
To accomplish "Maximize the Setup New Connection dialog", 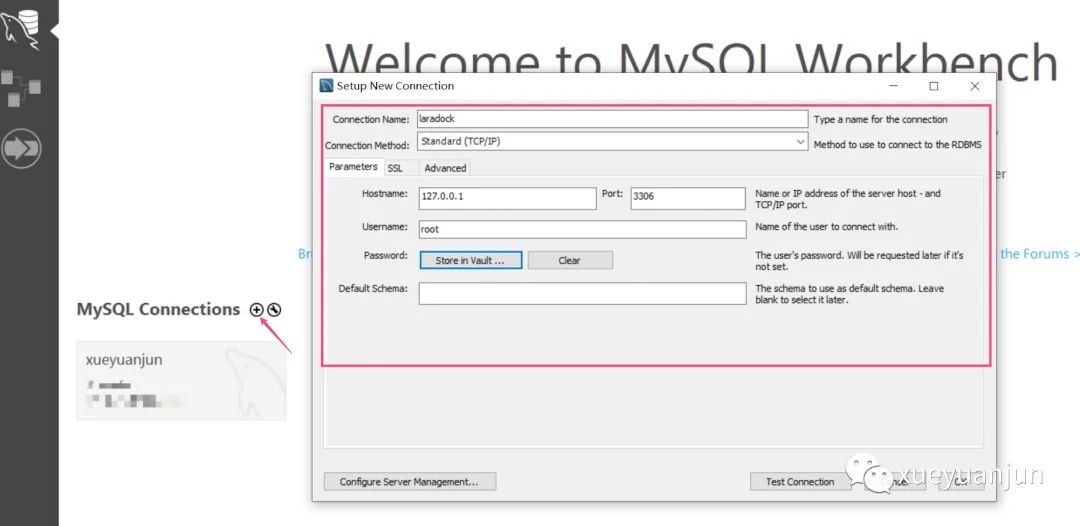I will click(934, 86).
